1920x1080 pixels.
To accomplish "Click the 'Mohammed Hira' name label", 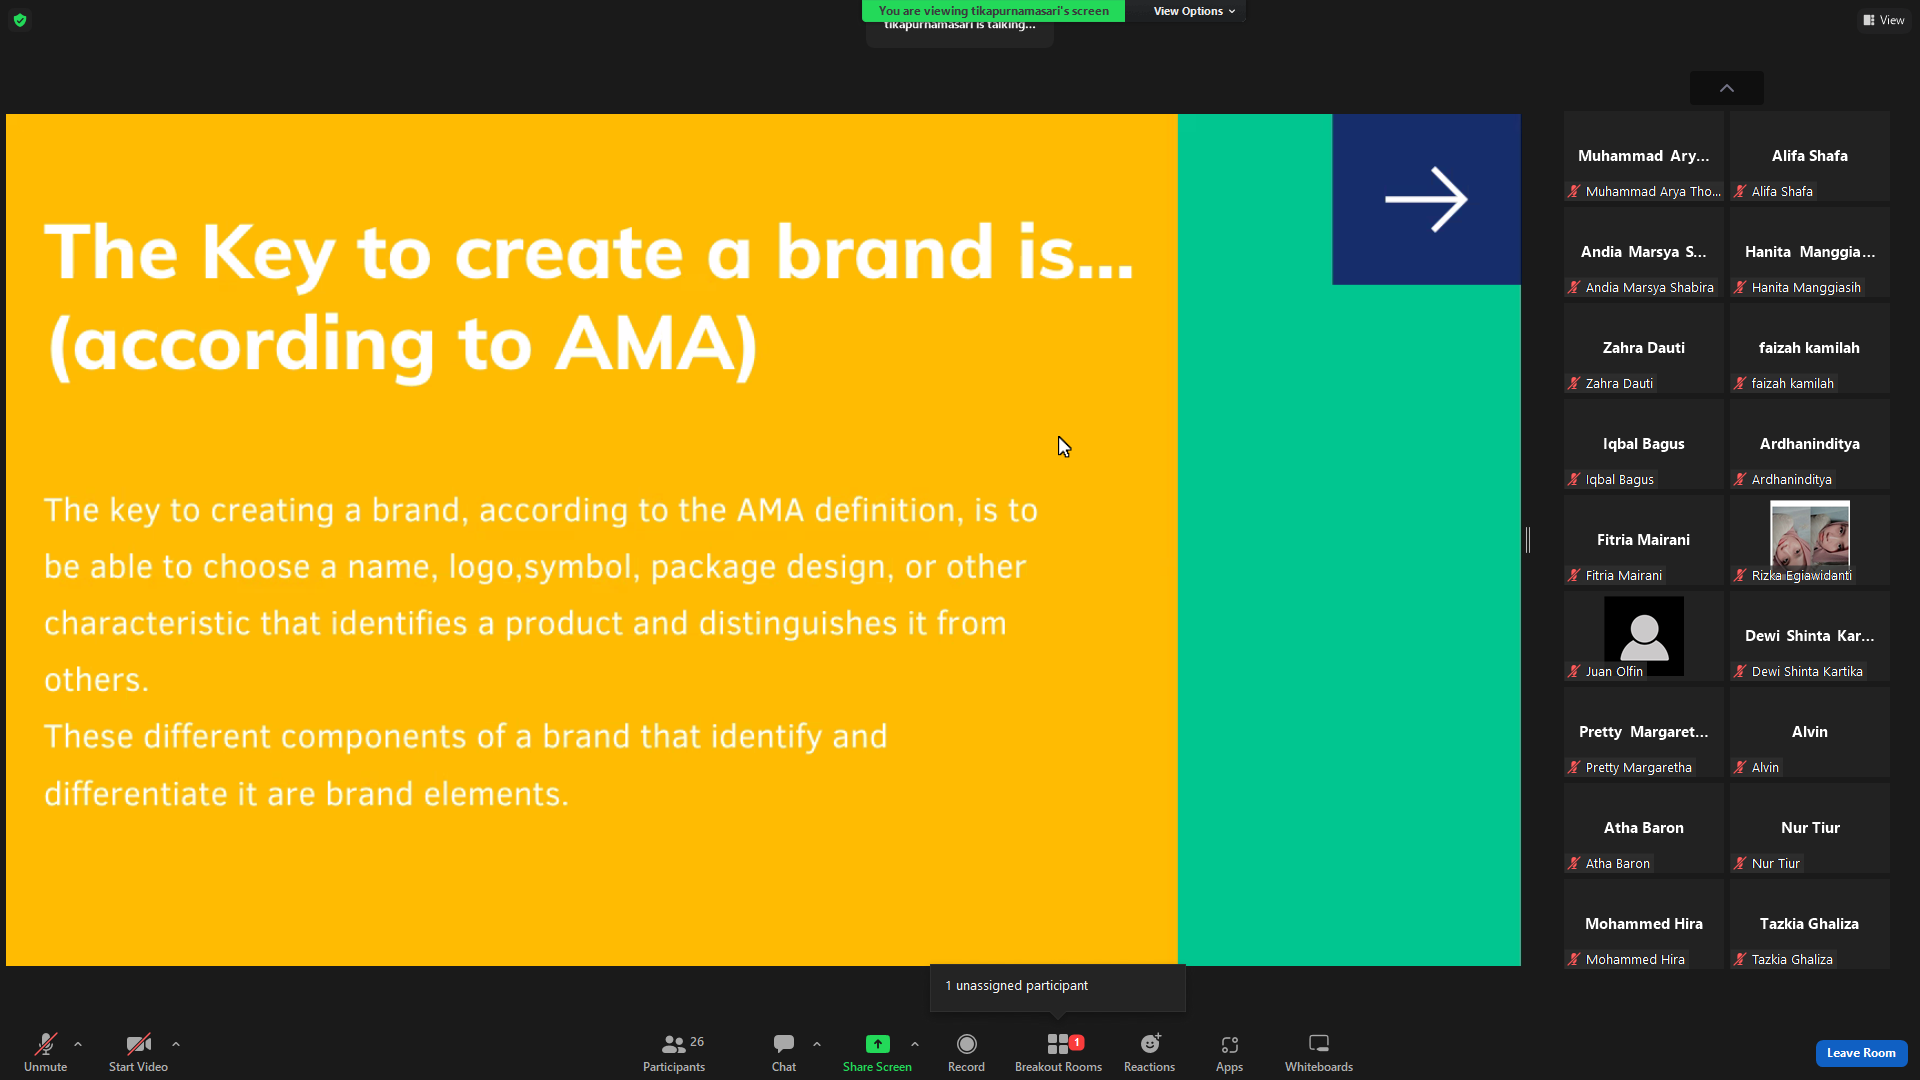I will click(x=1635, y=959).
